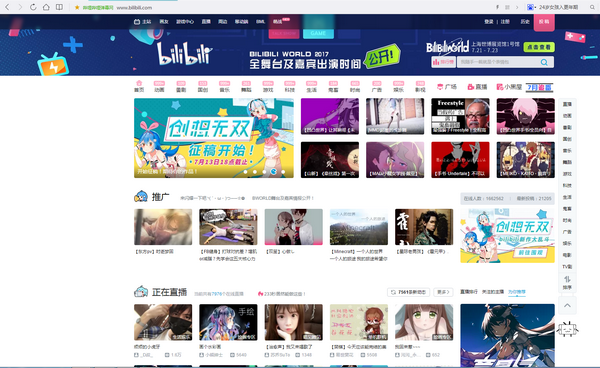This screenshot has width=600, height=368.
Task: Click the bilibili logo in the banner
Action: click(x=185, y=54)
